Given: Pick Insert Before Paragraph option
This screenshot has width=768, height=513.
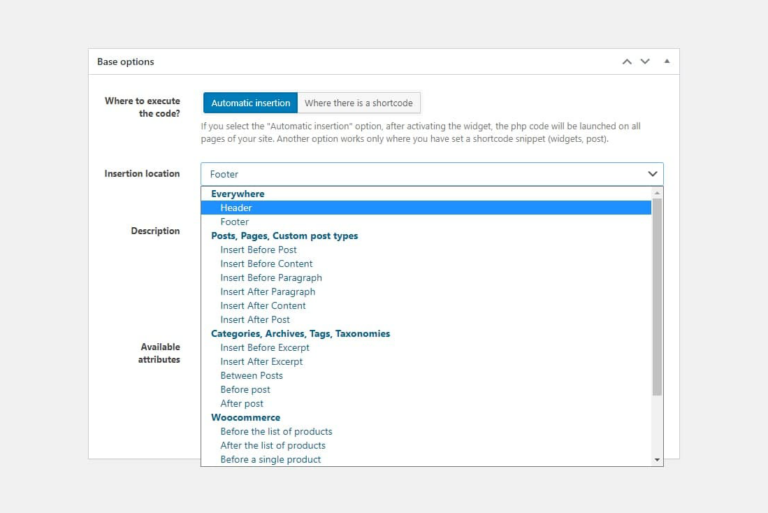Looking at the screenshot, I should point(271,278).
